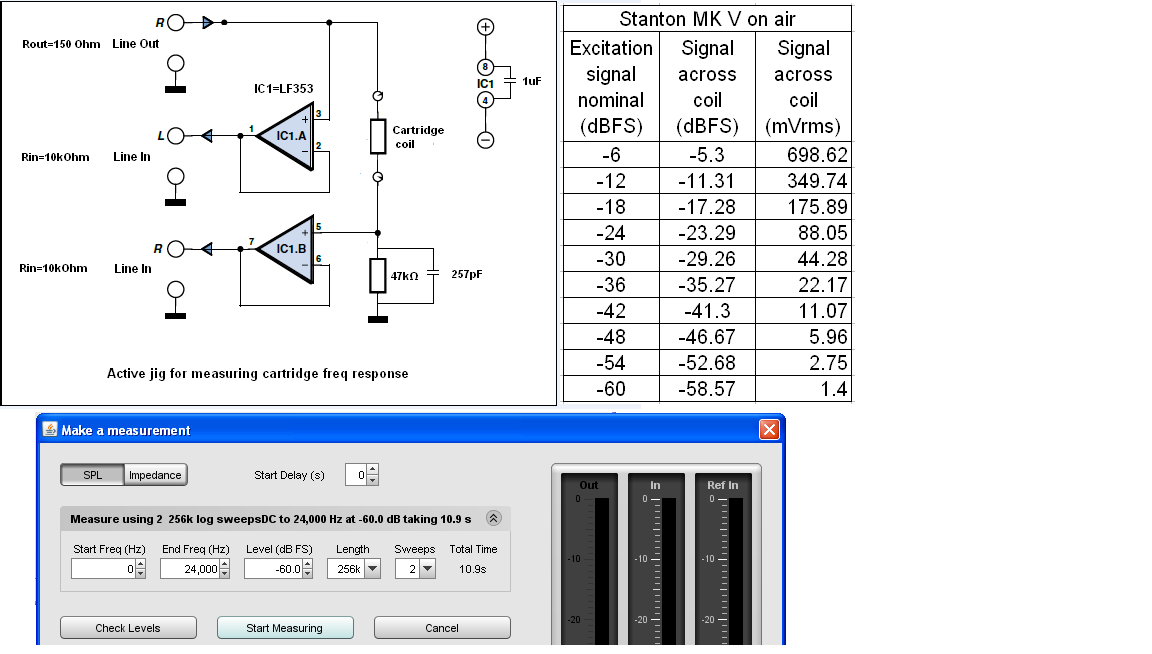
Task: Click the Out level meter
Action: [588, 560]
